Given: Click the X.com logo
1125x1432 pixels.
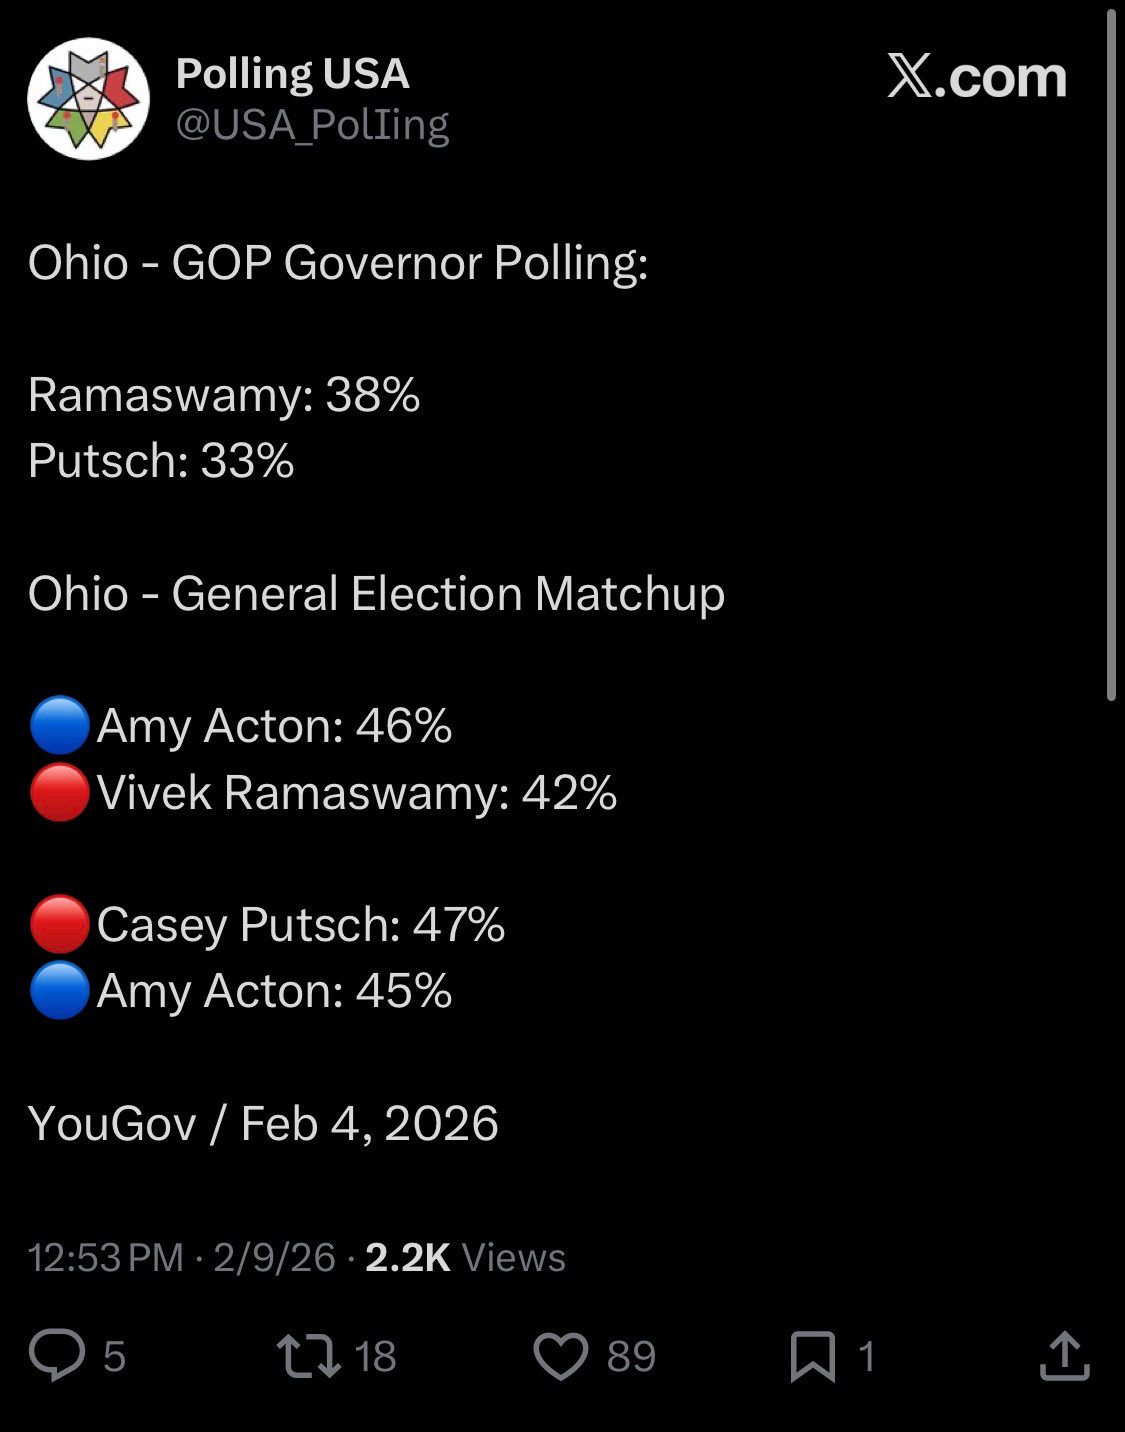Looking at the screenshot, I should coord(976,77).
